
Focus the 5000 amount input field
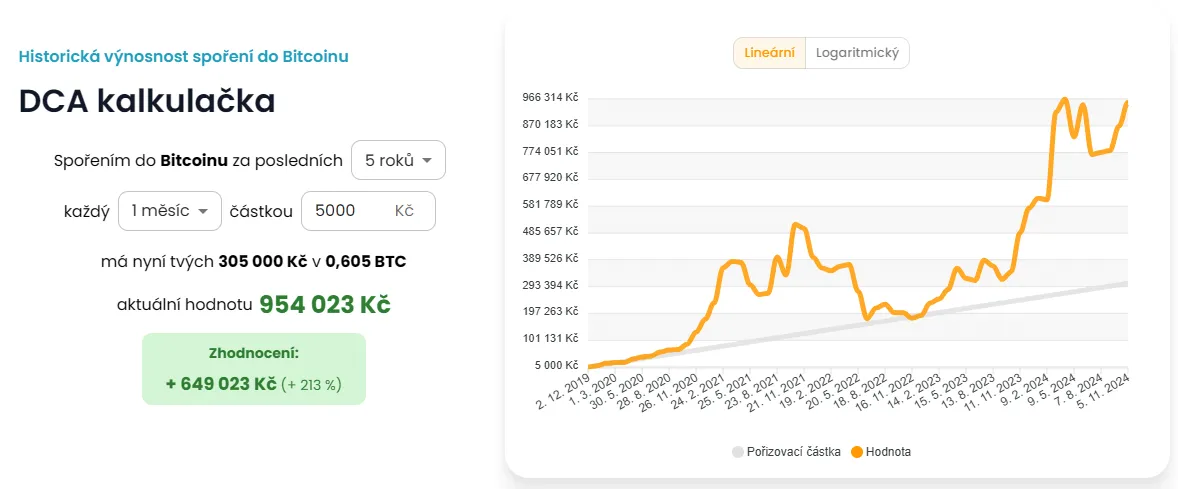345,211
